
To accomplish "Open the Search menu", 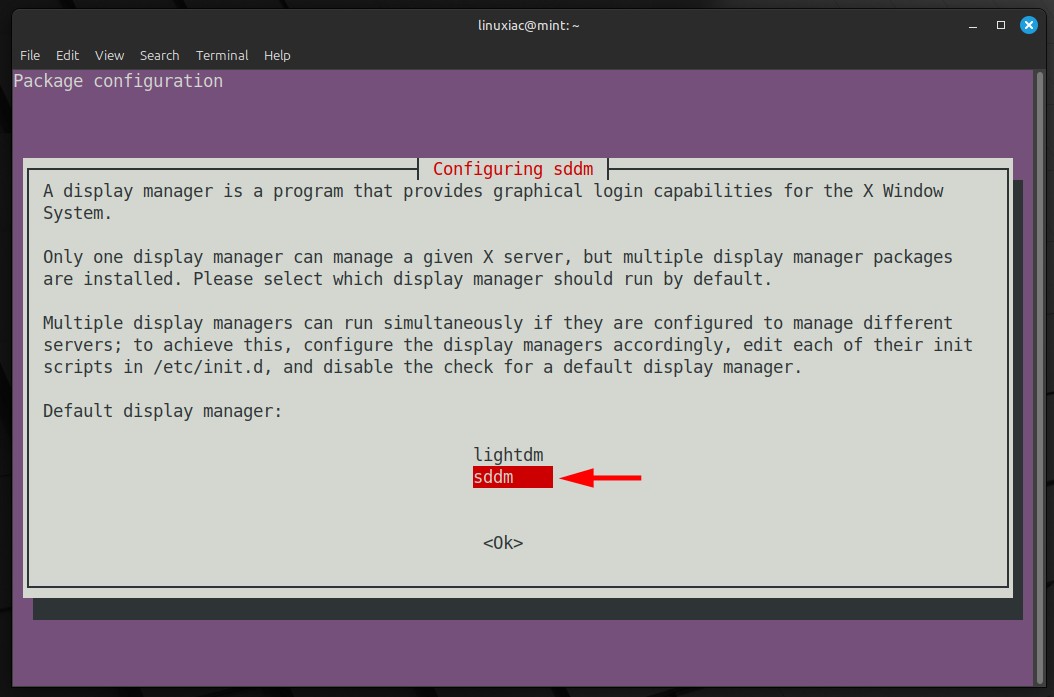I will [x=159, y=55].
